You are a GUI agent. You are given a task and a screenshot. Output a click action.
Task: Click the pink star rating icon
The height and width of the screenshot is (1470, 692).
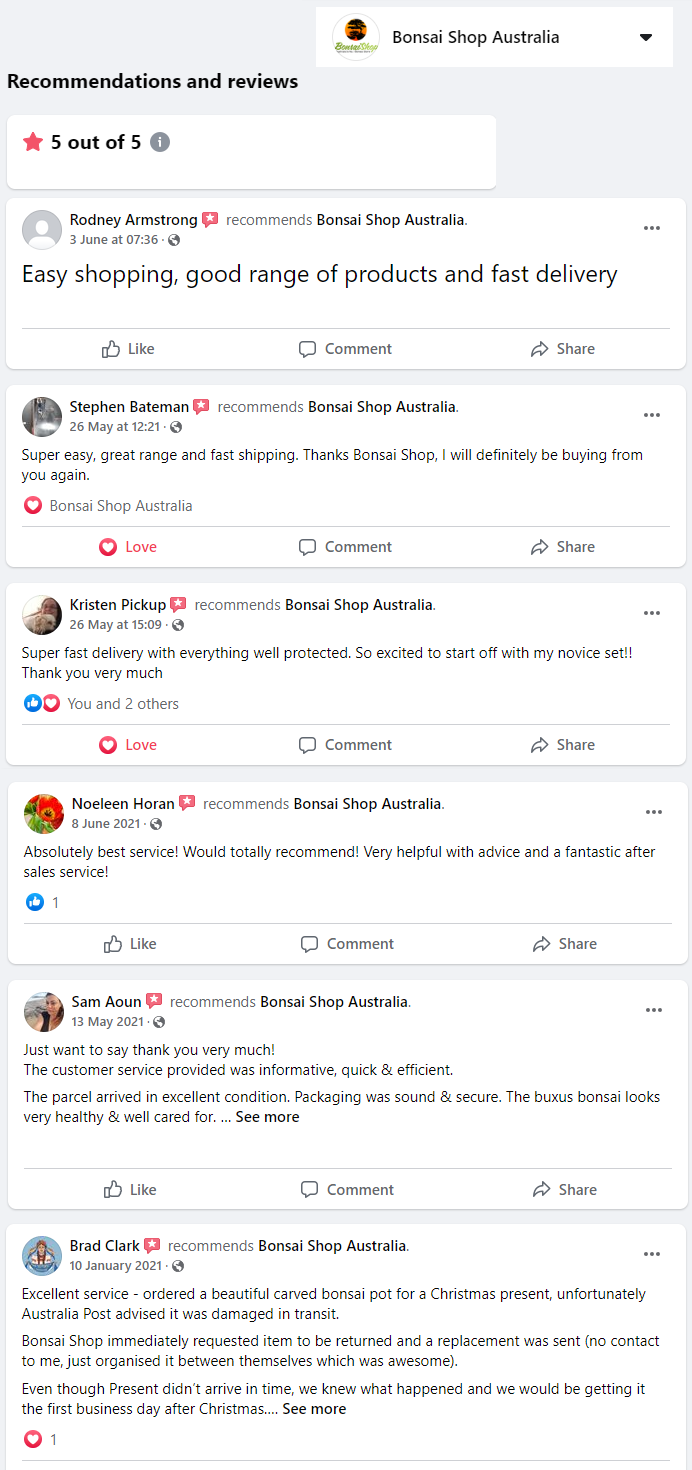coord(32,143)
